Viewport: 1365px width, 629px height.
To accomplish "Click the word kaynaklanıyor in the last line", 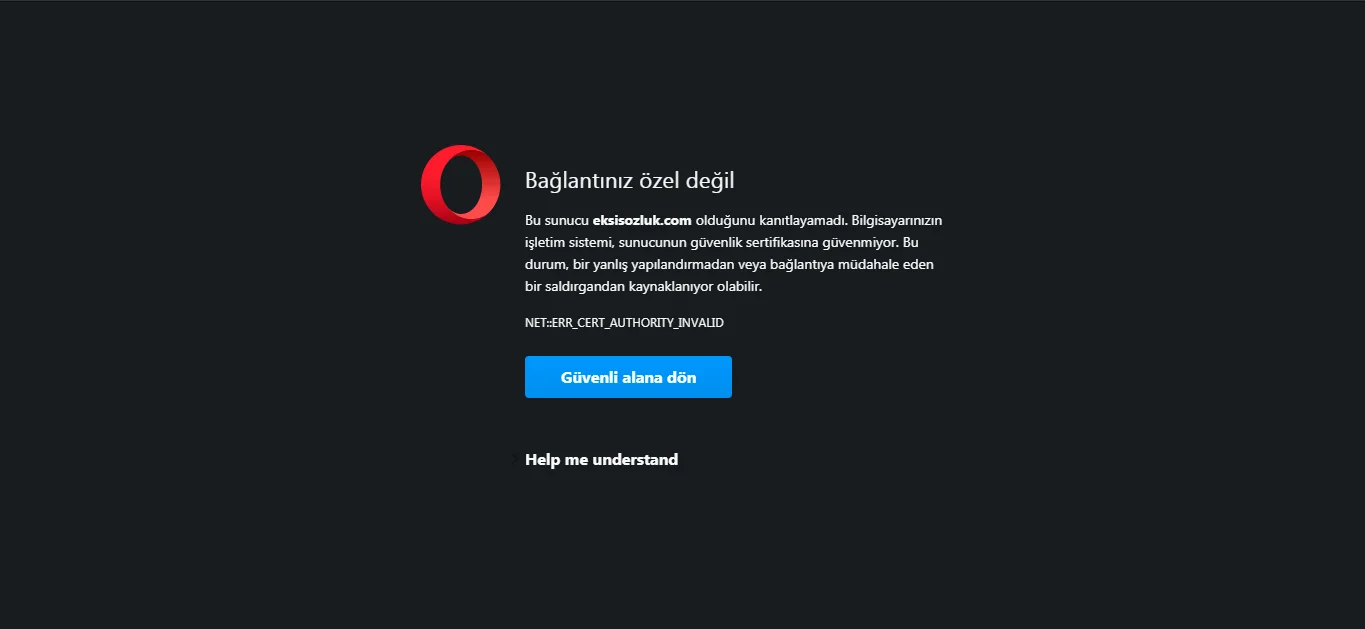I will [x=670, y=286].
